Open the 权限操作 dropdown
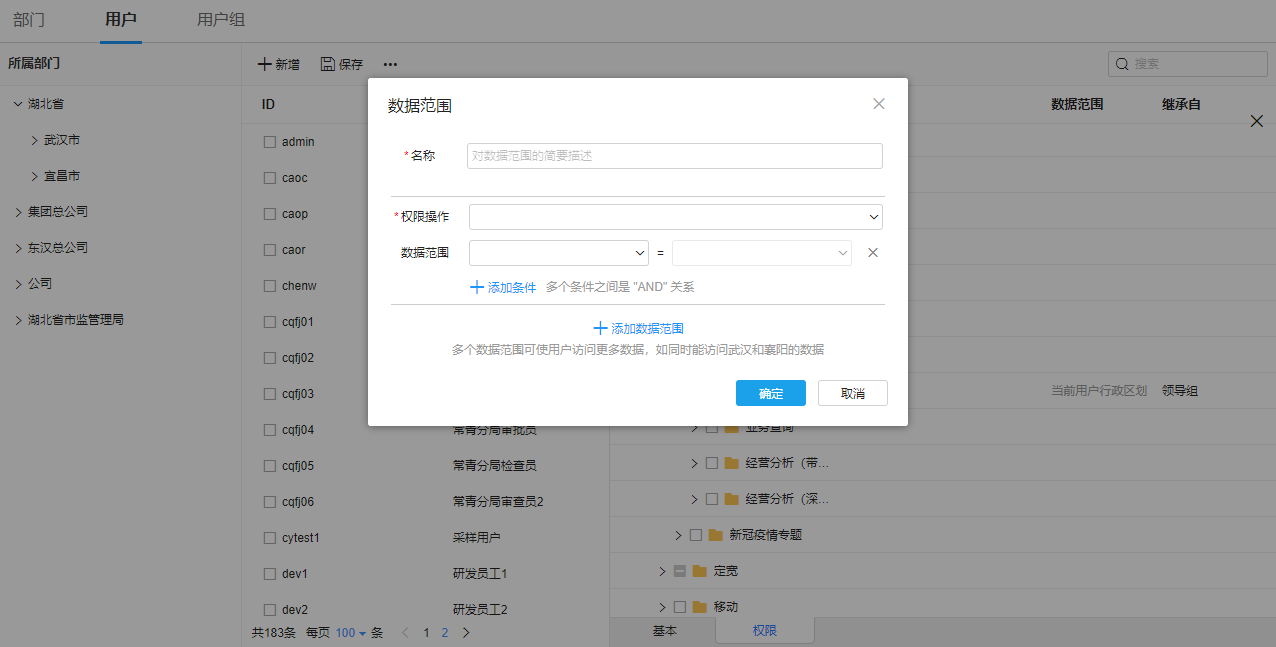This screenshot has height=647, width=1276. point(676,217)
